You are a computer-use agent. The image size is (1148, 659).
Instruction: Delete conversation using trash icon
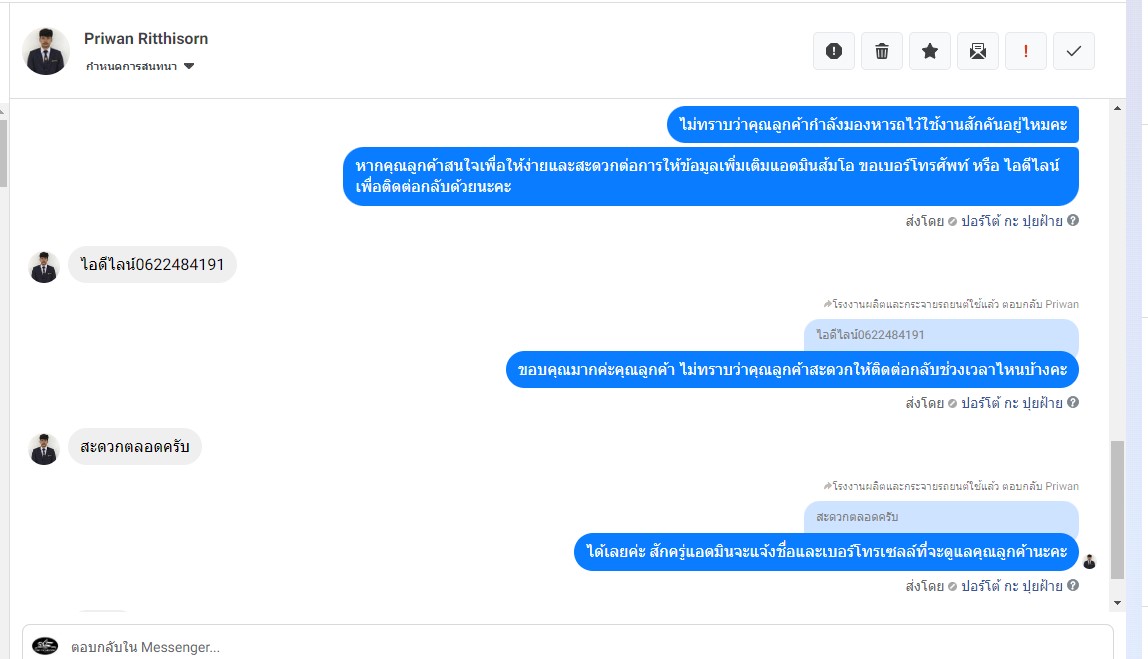(882, 51)
